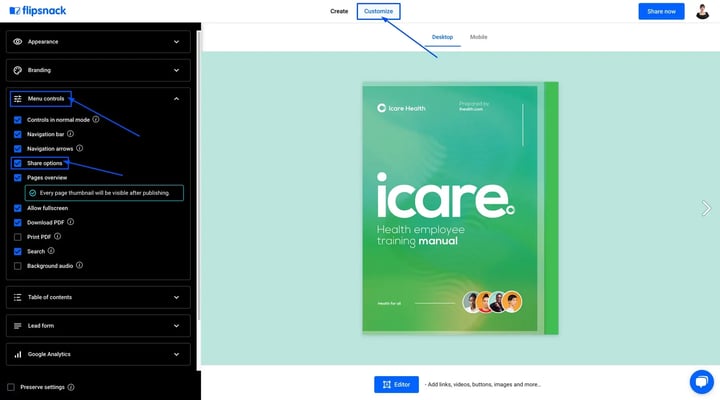720x400 pixels.
Task: Uncheck the Allow fullscreen checkbox
Action: [17, 208]
